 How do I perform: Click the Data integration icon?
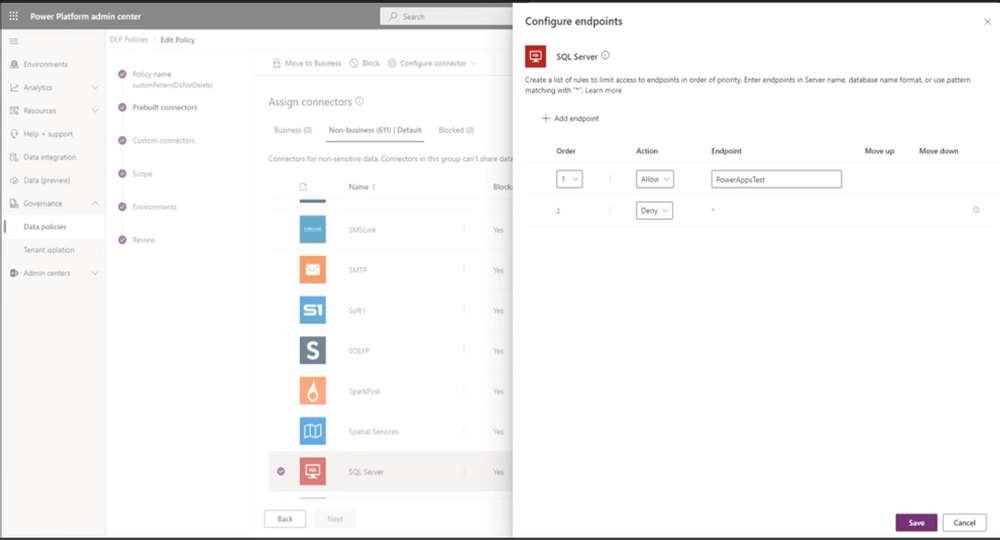[14, 157]
